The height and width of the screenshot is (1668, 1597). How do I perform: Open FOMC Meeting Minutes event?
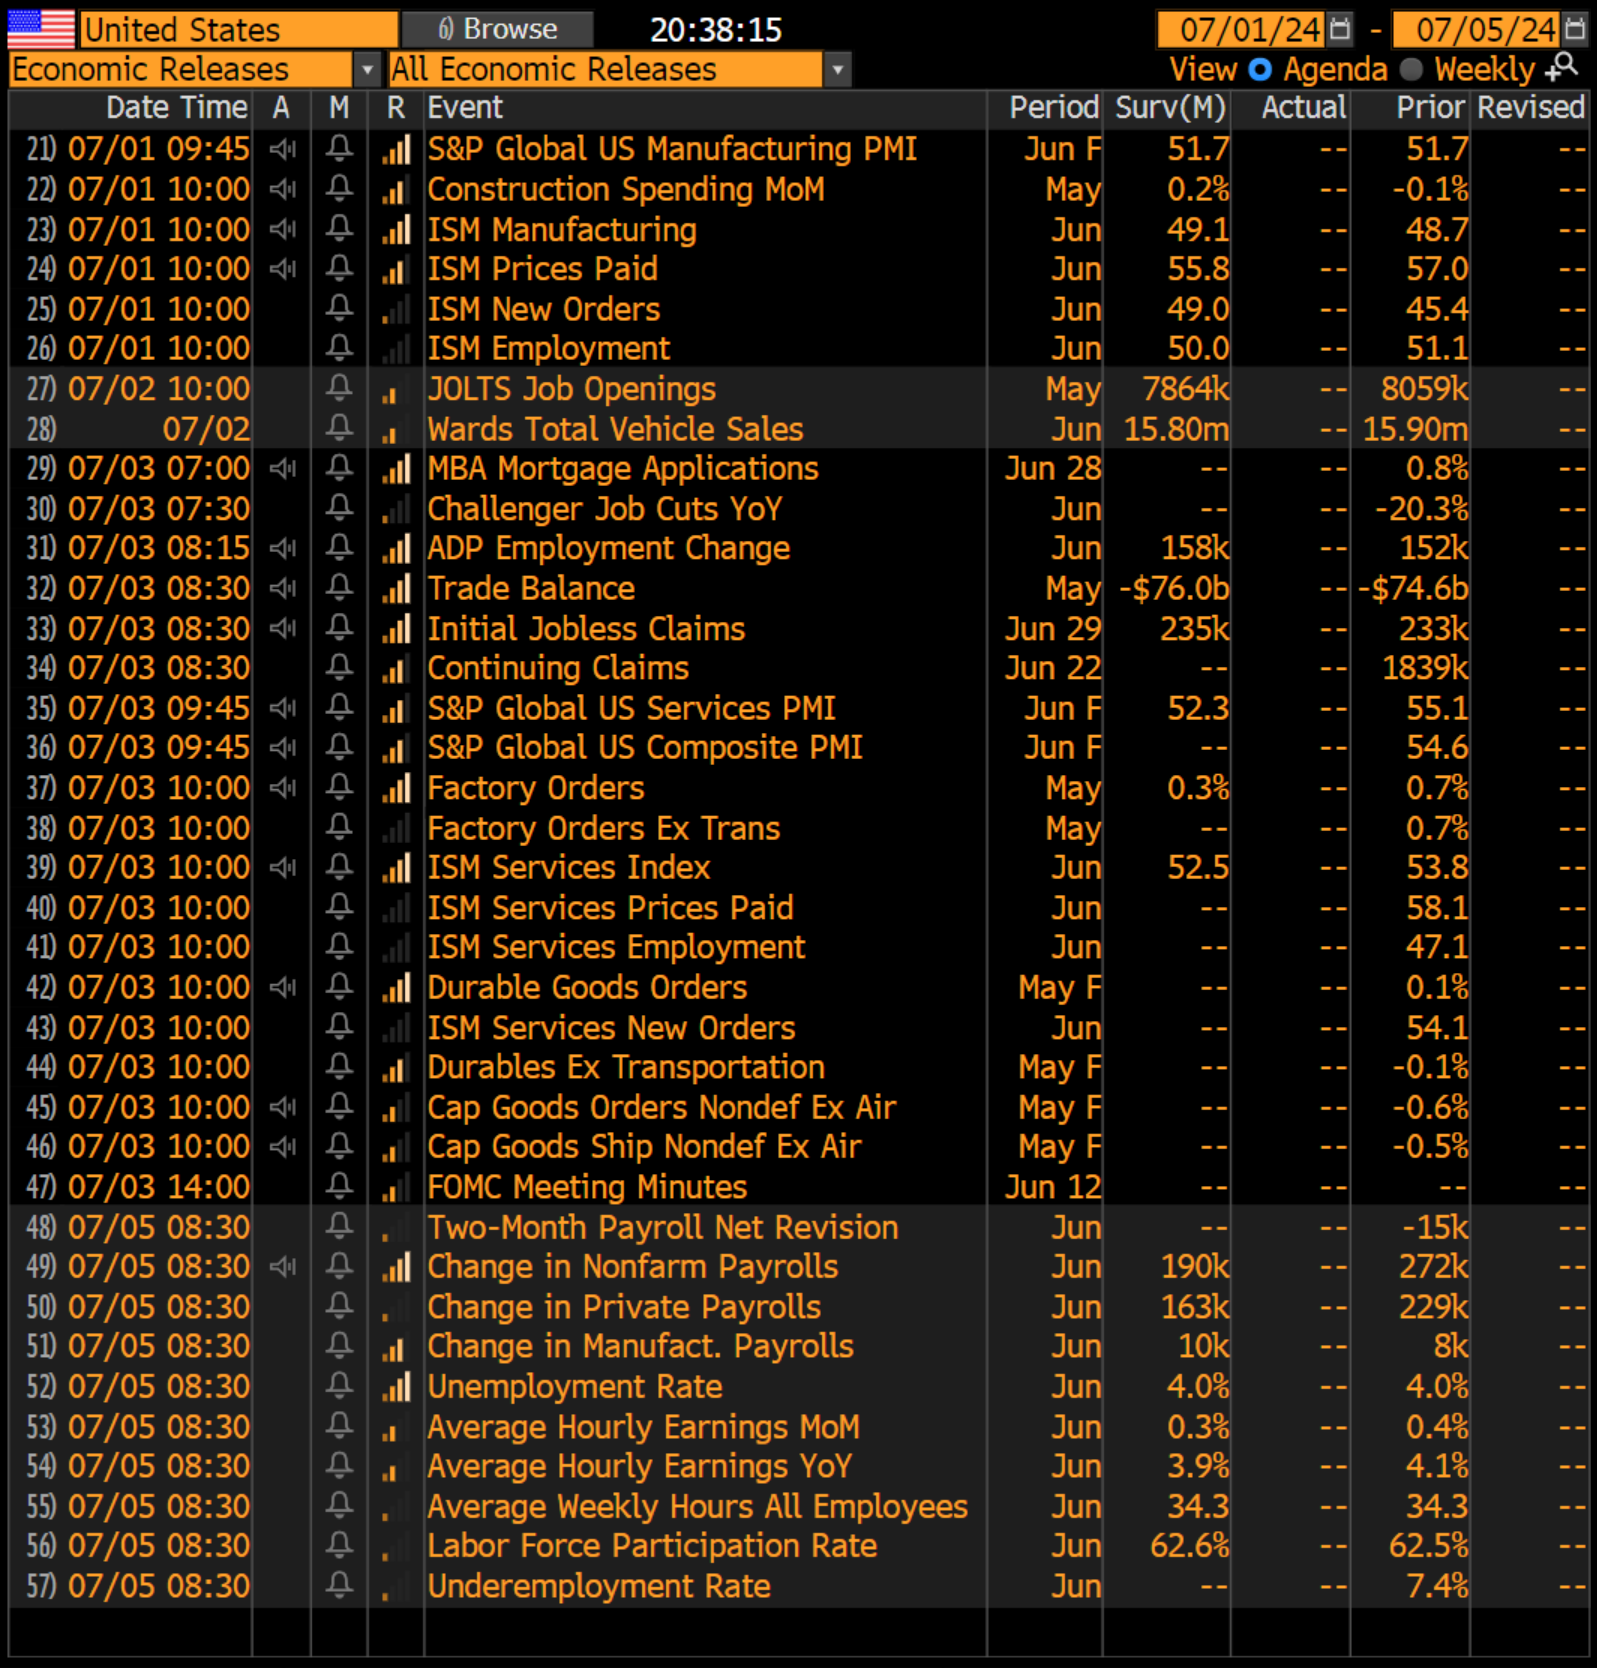587,1187
